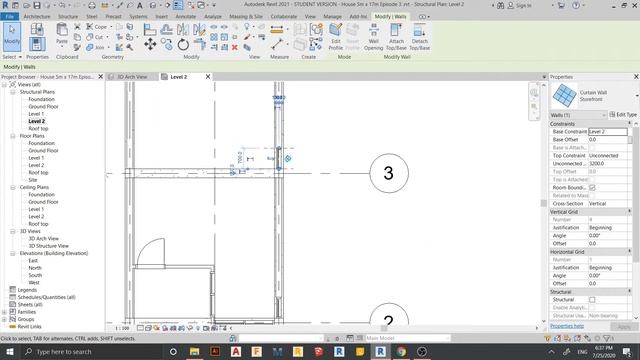The height and width of the screenshot is (360, 640).
Task: Click the drawing area horizontal scrollbar
Action: pos(384,328)
